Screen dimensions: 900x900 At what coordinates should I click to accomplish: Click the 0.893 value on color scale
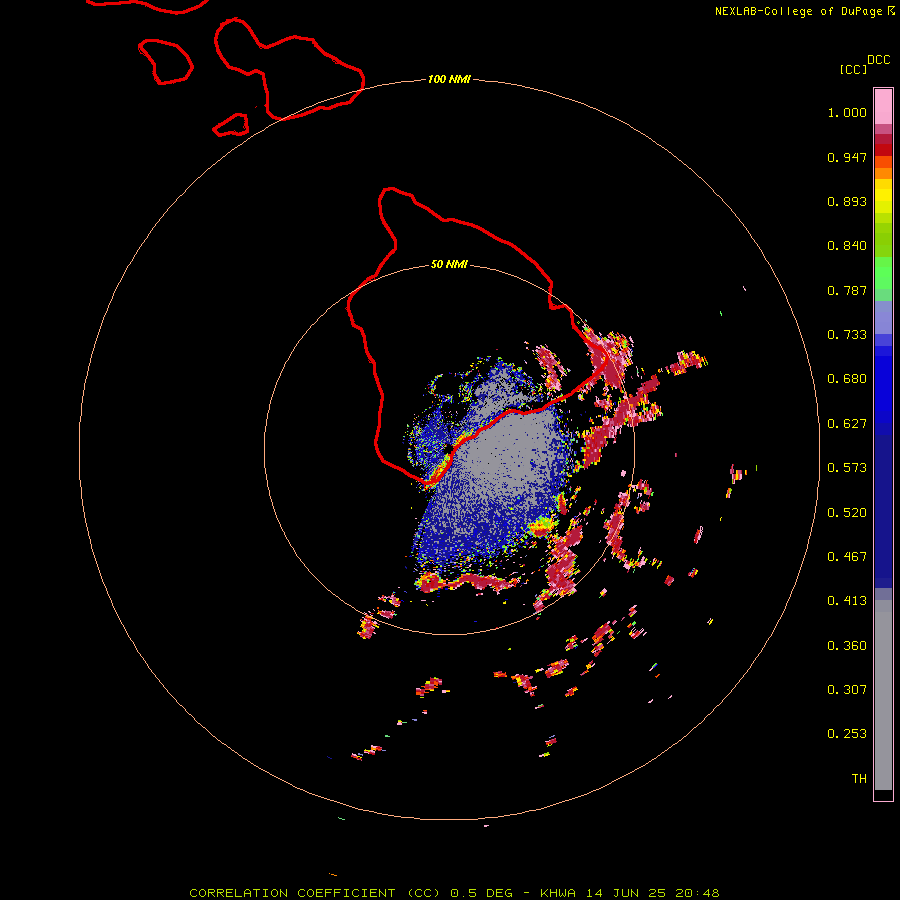point(847,201)
